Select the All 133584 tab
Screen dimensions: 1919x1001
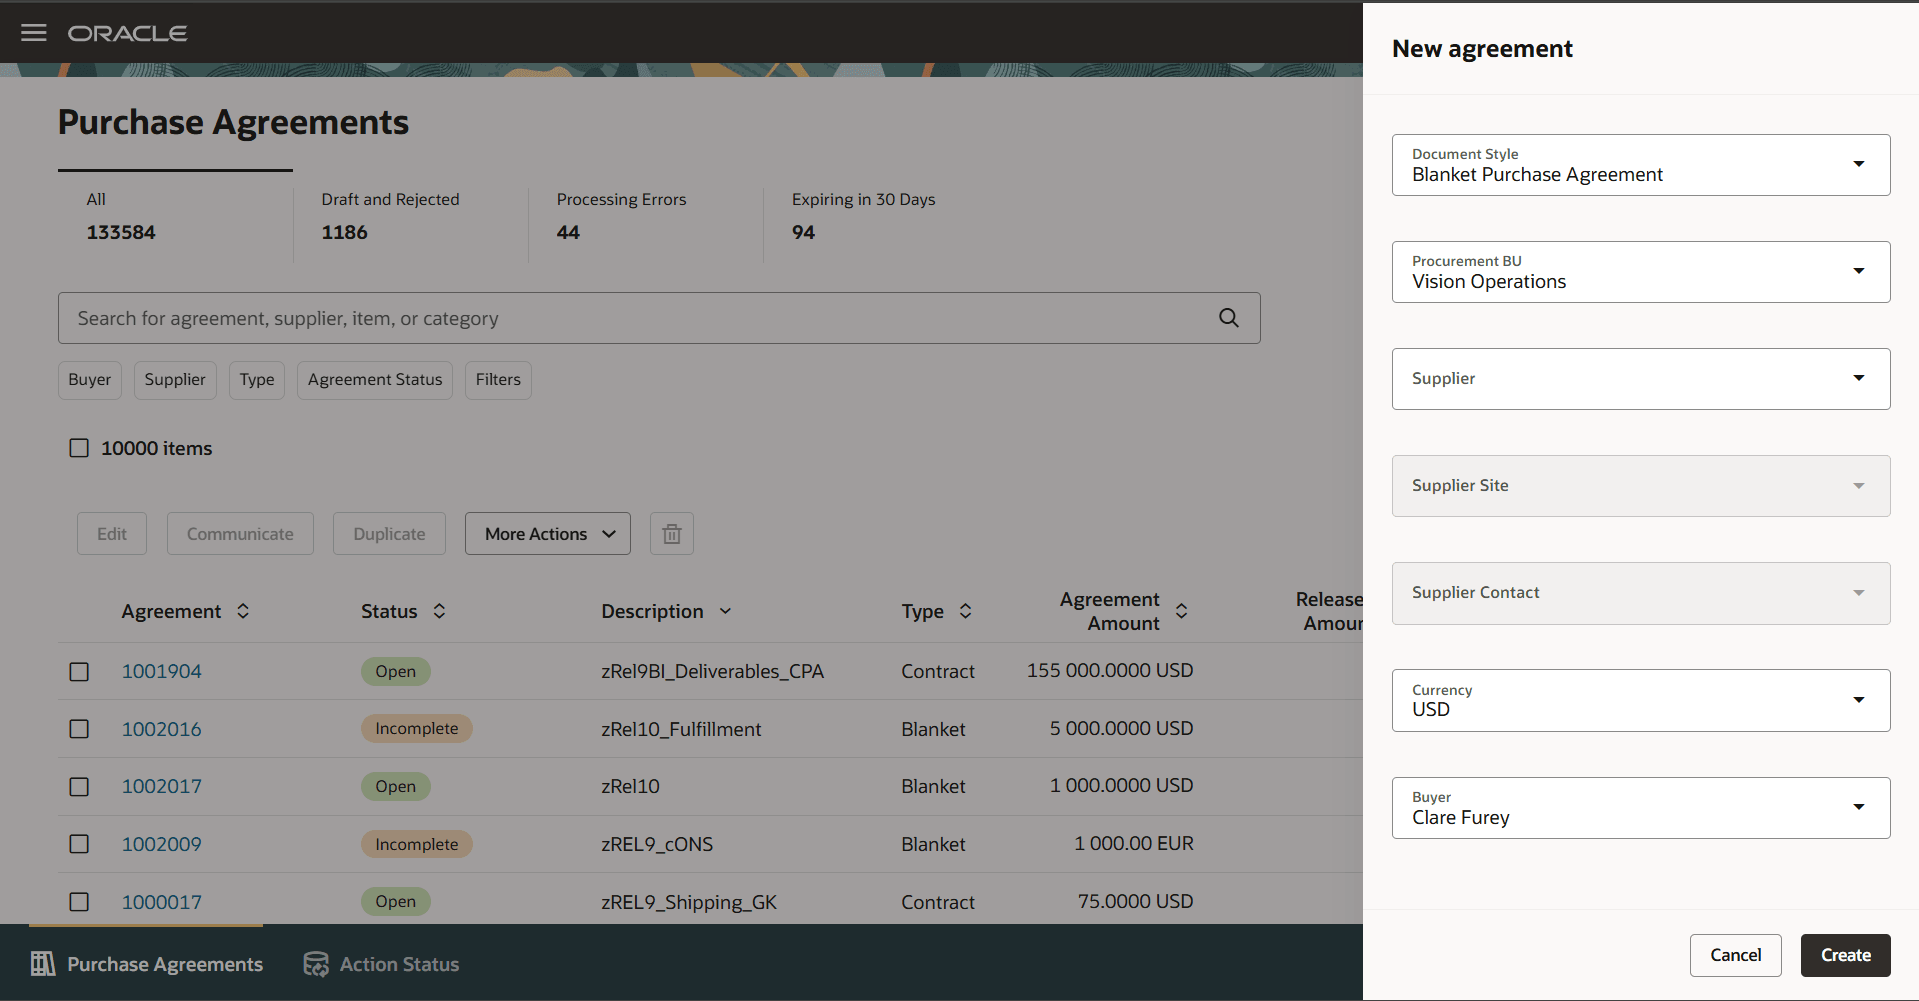point(175,217)
